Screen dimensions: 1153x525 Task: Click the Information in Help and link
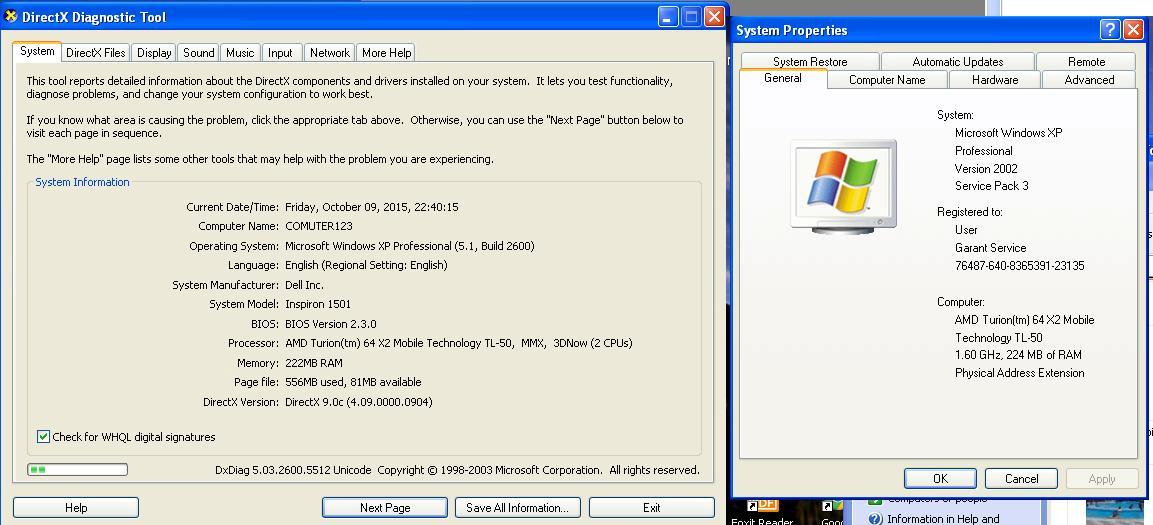[943, 518]
